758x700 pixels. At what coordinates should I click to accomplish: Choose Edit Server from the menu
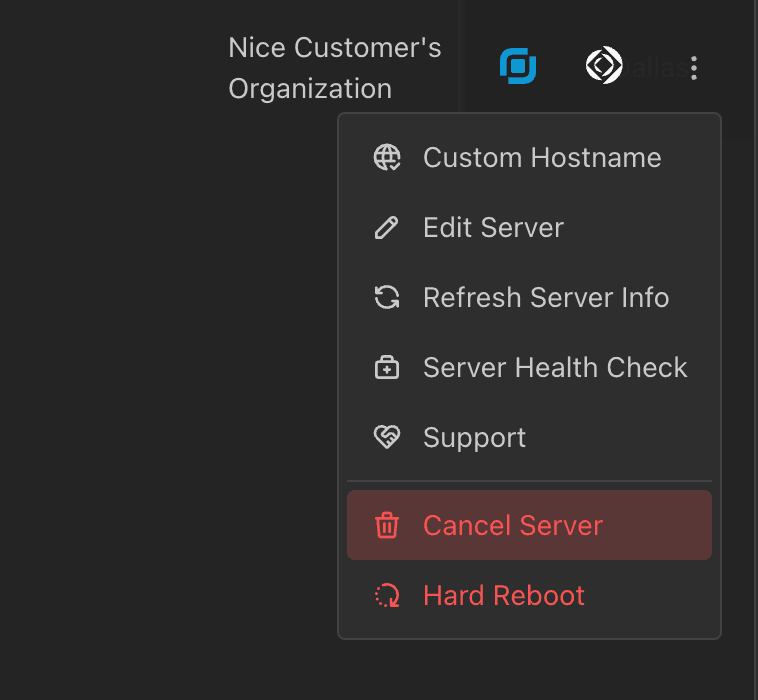pyautogui.click(x=493, y=228)
